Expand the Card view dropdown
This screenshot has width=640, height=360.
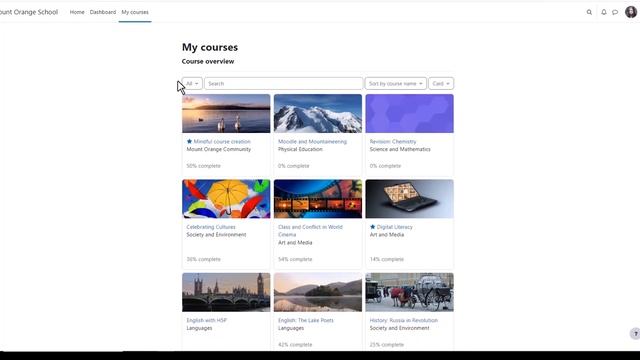click(x=441, y=83)
